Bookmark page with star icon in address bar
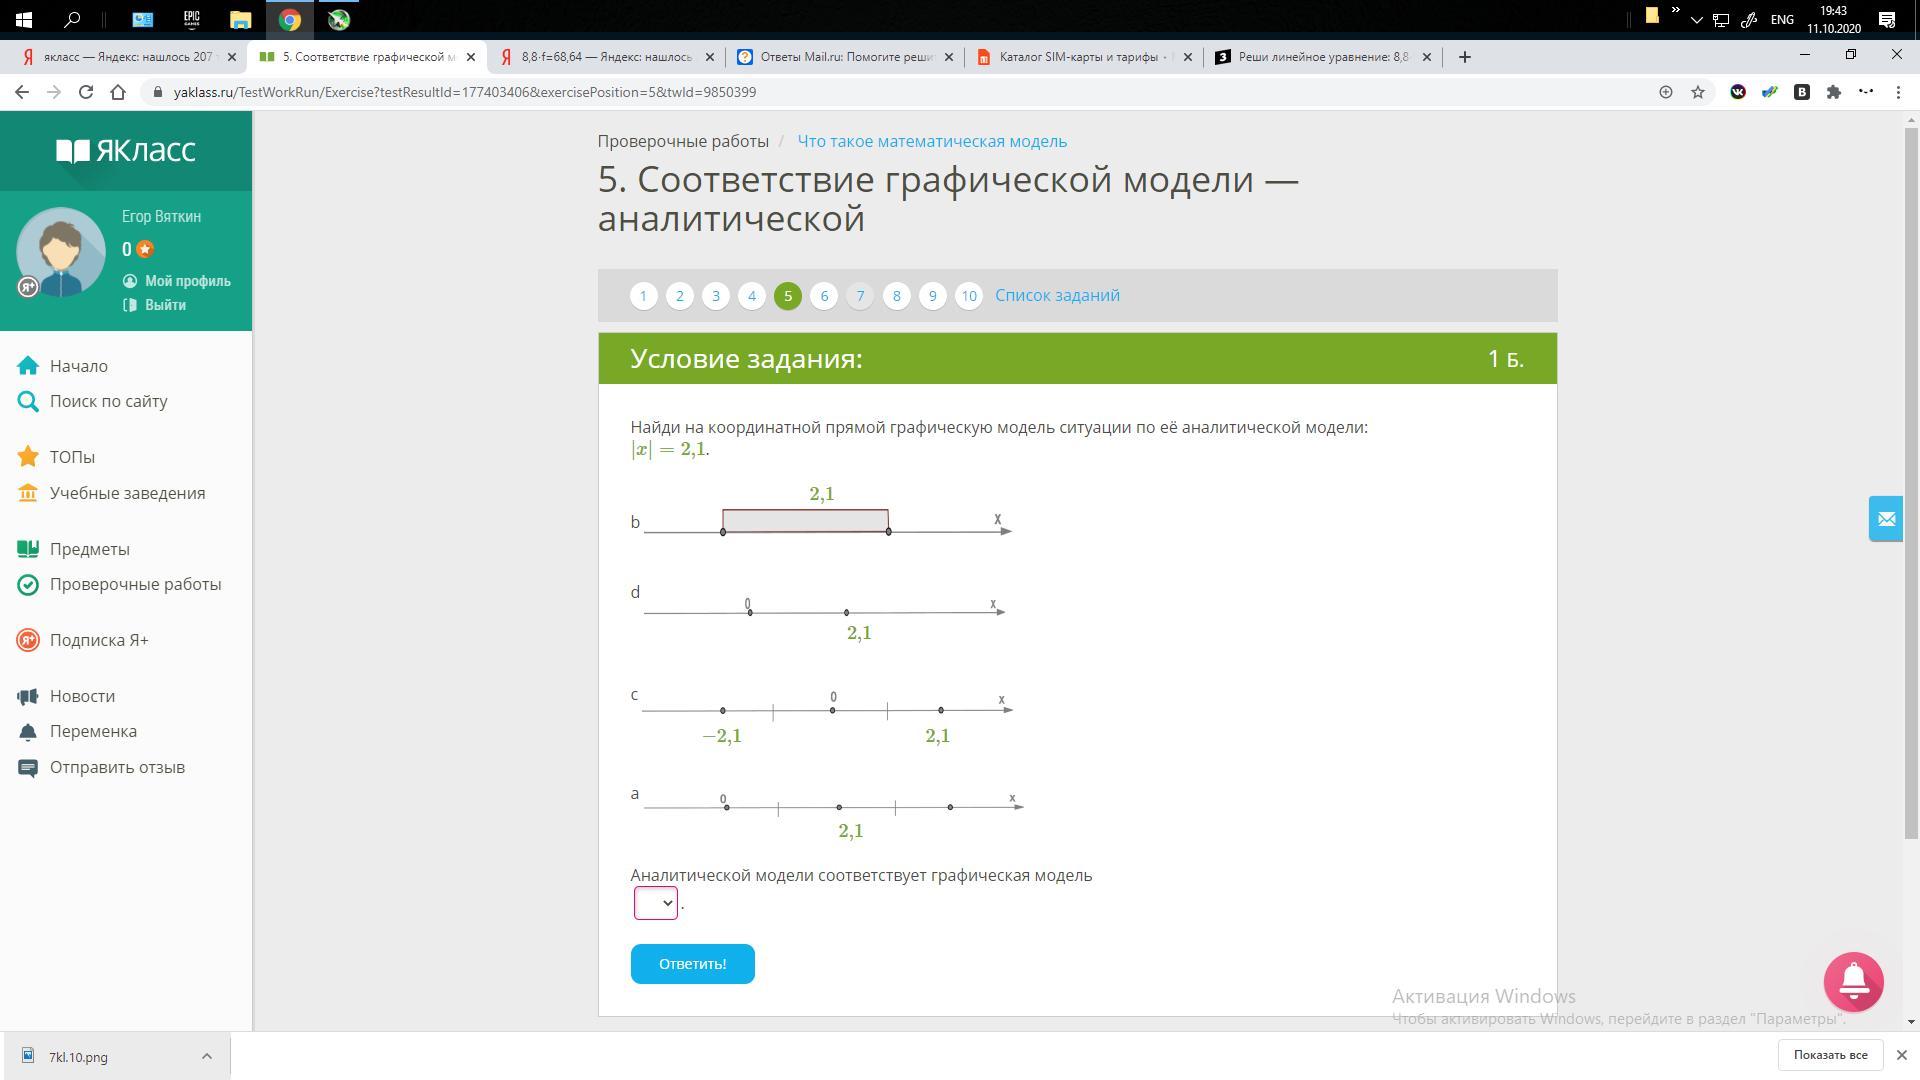Screen dimensions: 1920x1080 [x=1697, y=92]
